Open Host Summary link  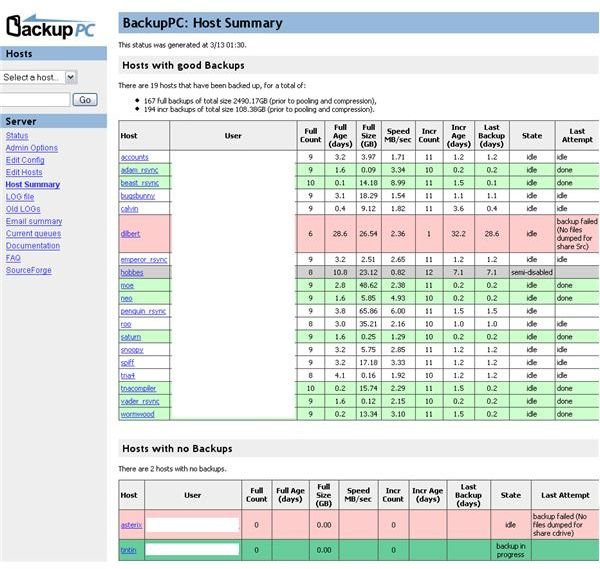coord(33,184)
